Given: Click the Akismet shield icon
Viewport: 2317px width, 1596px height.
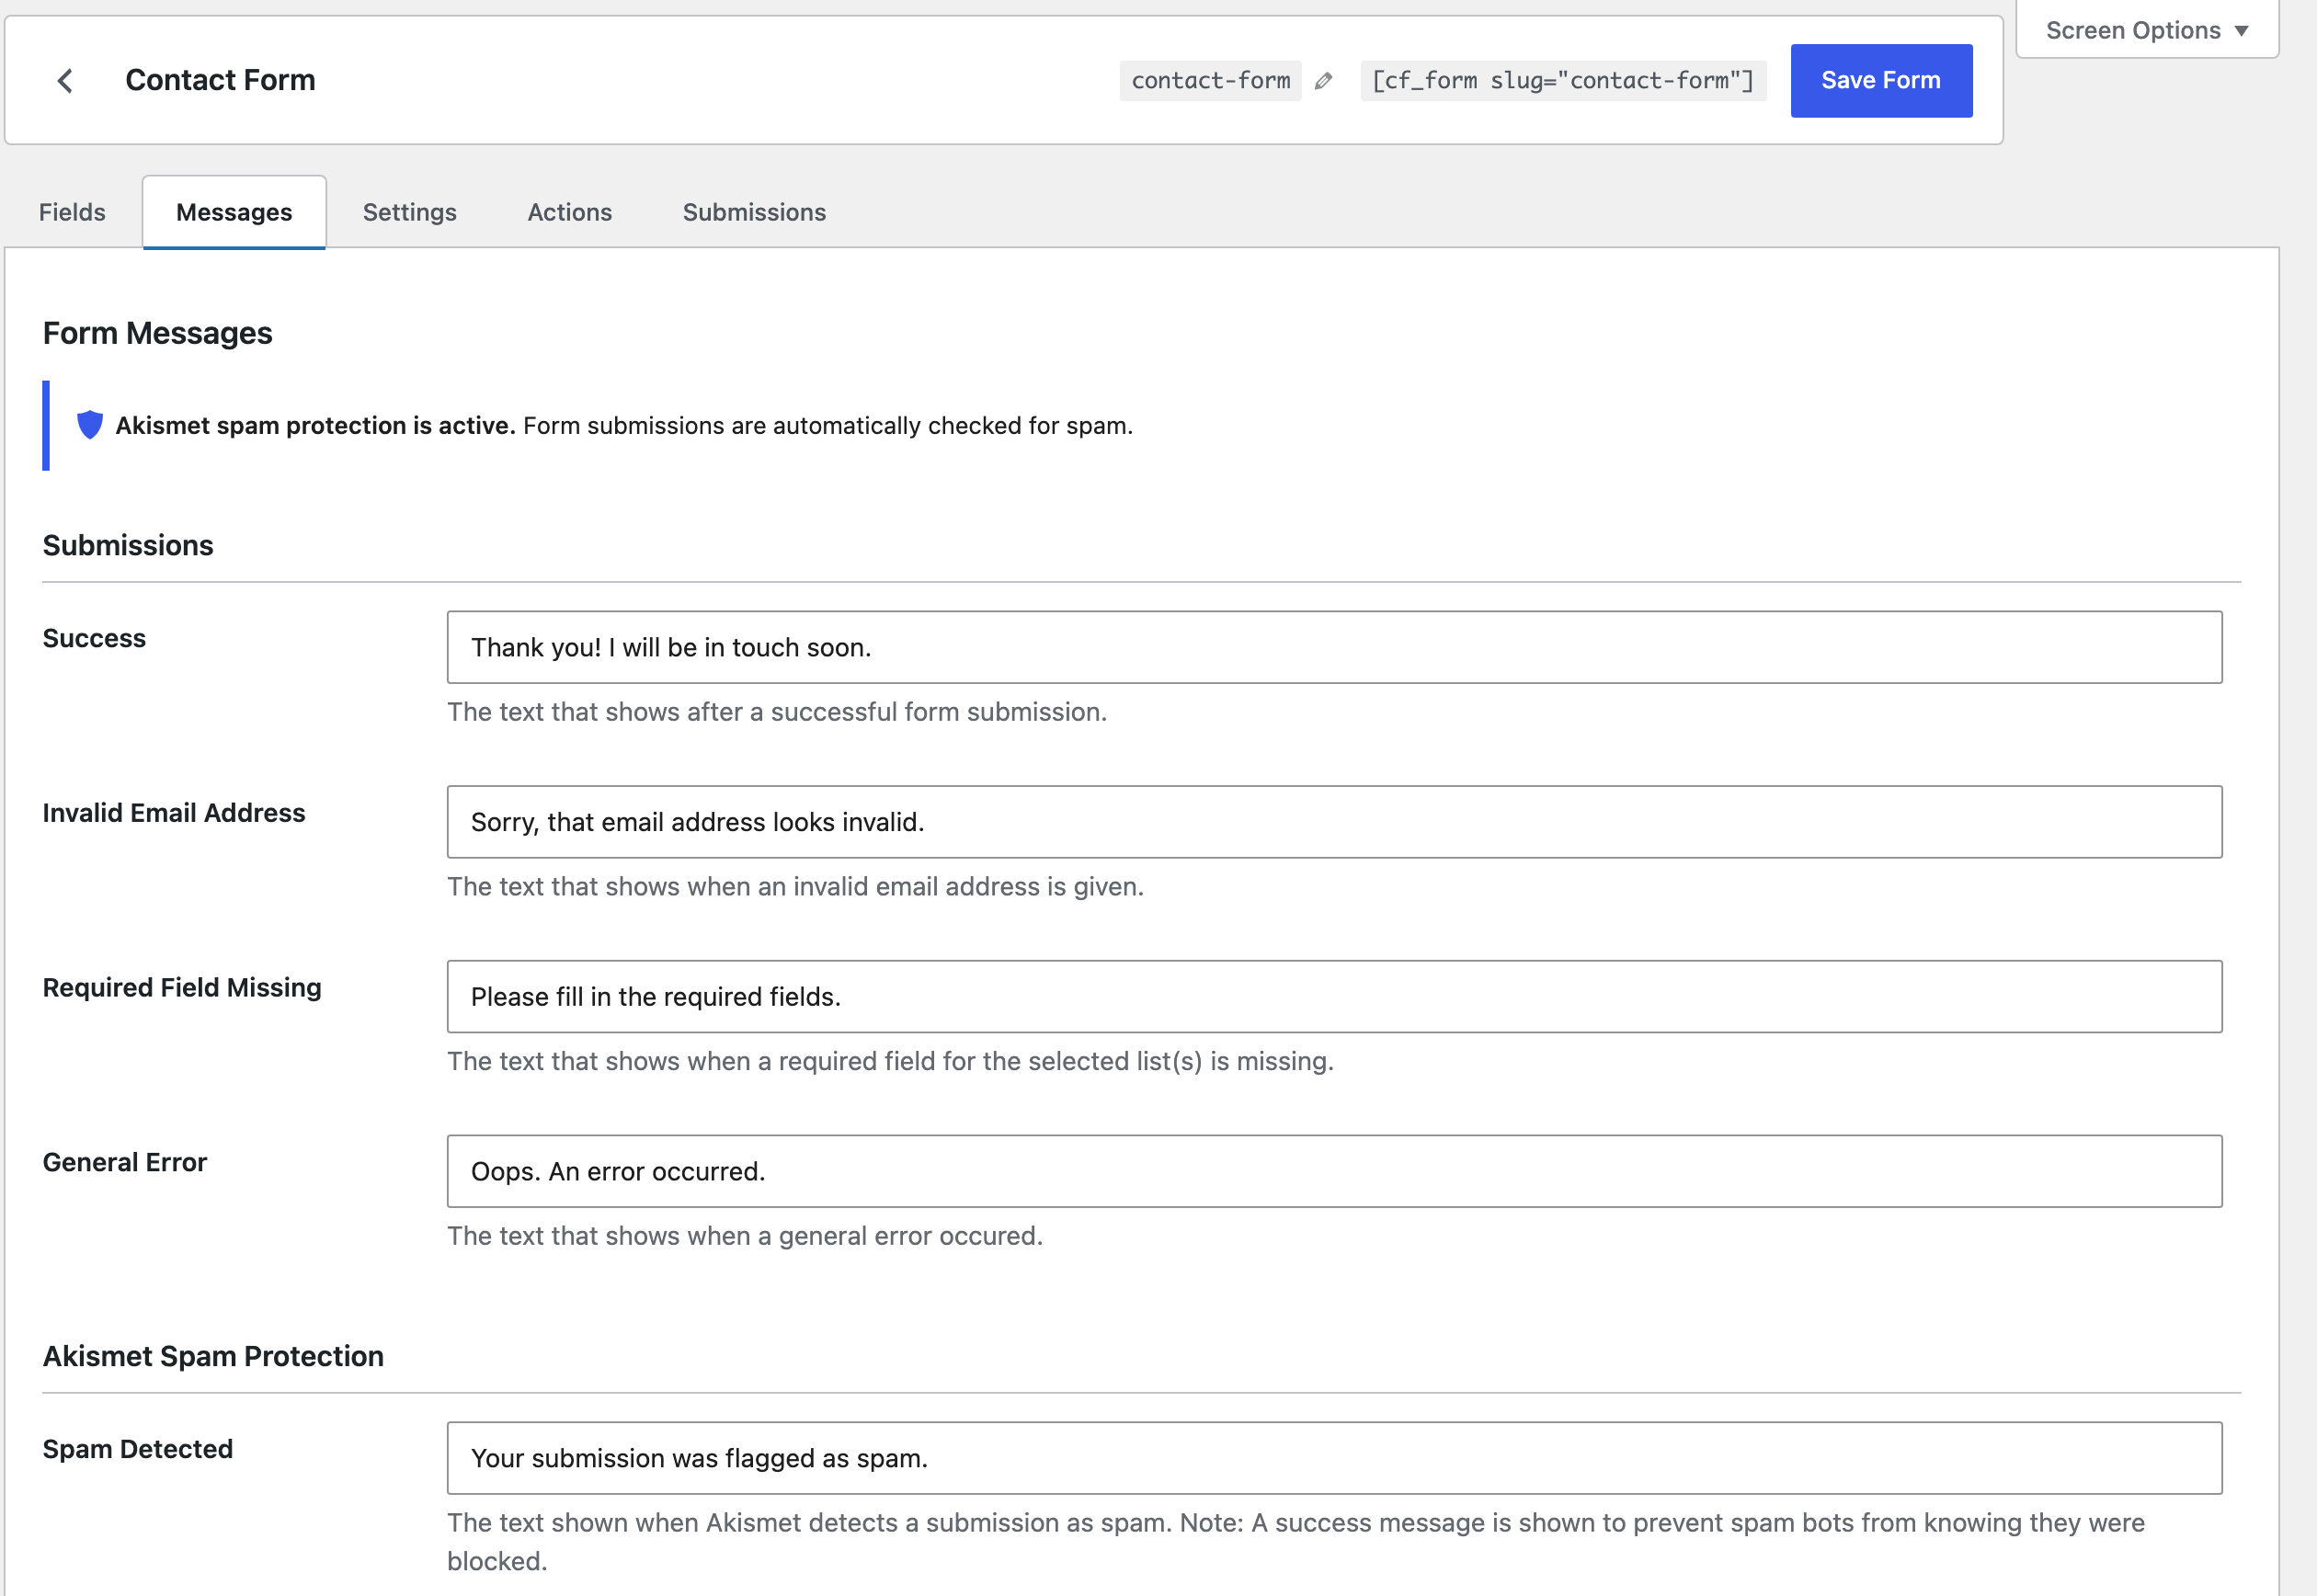Looking at the screenshot, I should pyautogui.click(x=90, y=425).
